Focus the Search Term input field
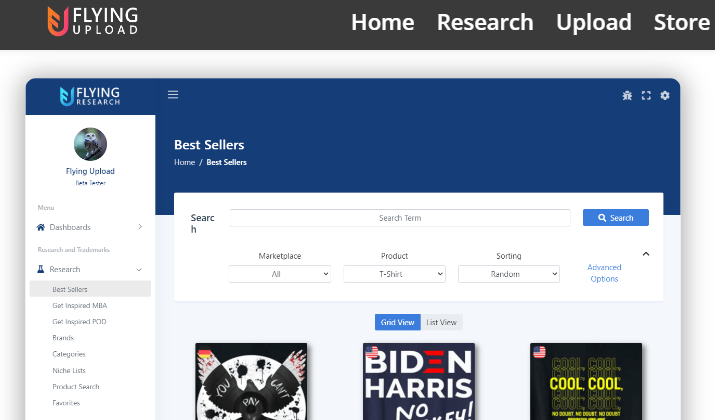The height and width of the screenshot is (420, 715). click(x=400, y=218)
